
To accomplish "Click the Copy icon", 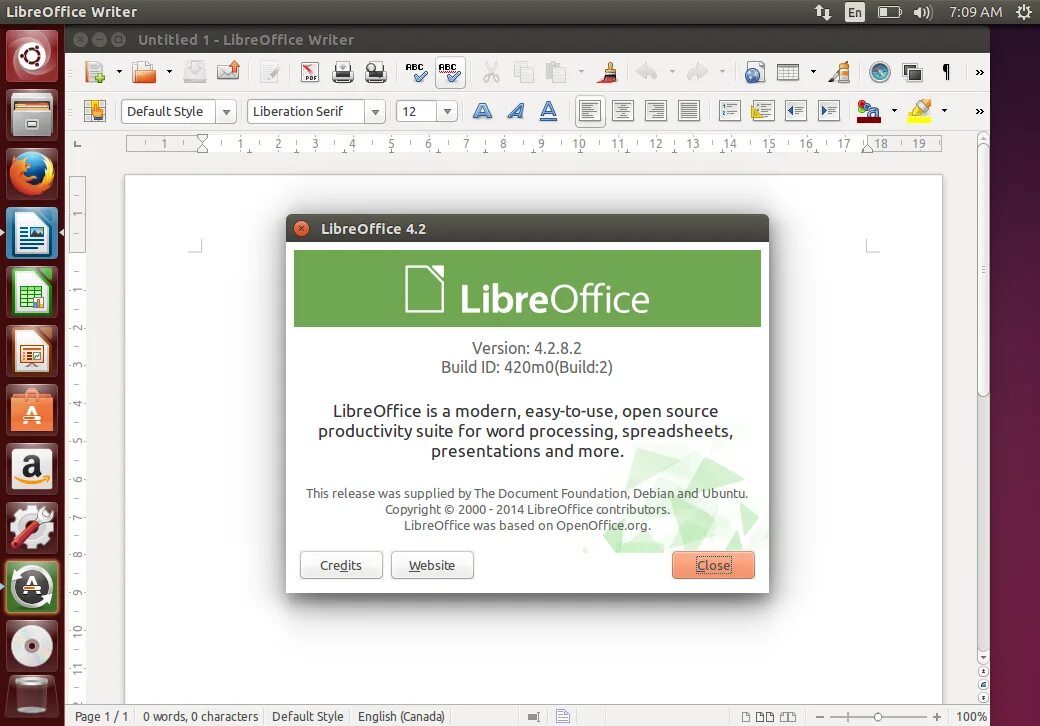I will coord(524,72).
